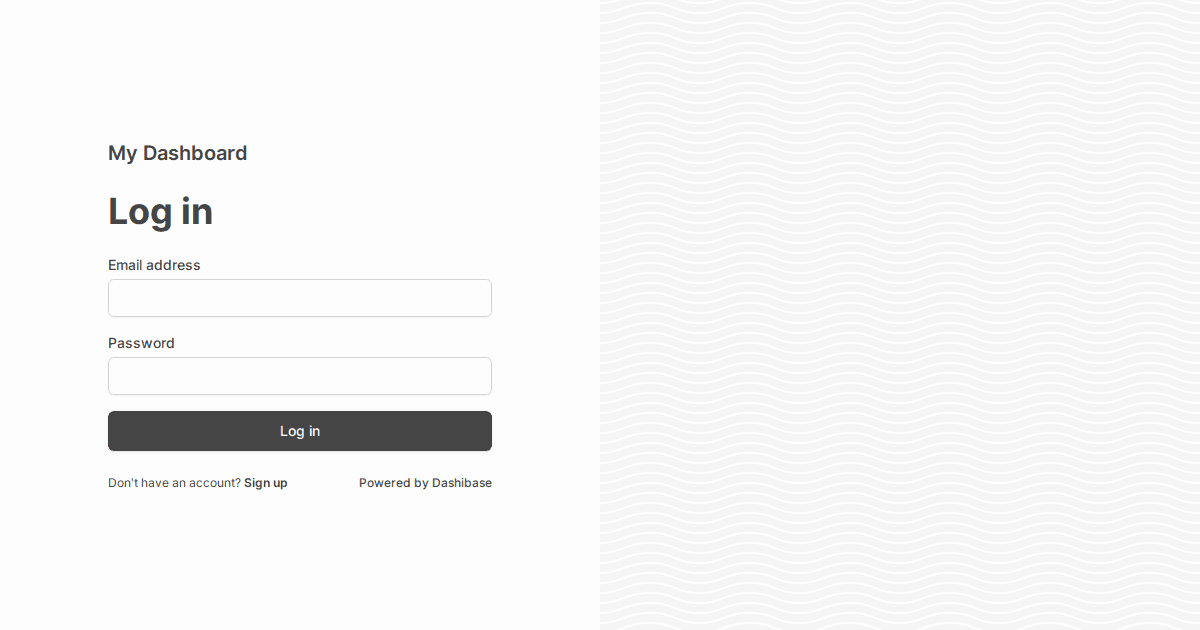
Task: Click empty white area below the footer links
Action: (x=300, y=560)
